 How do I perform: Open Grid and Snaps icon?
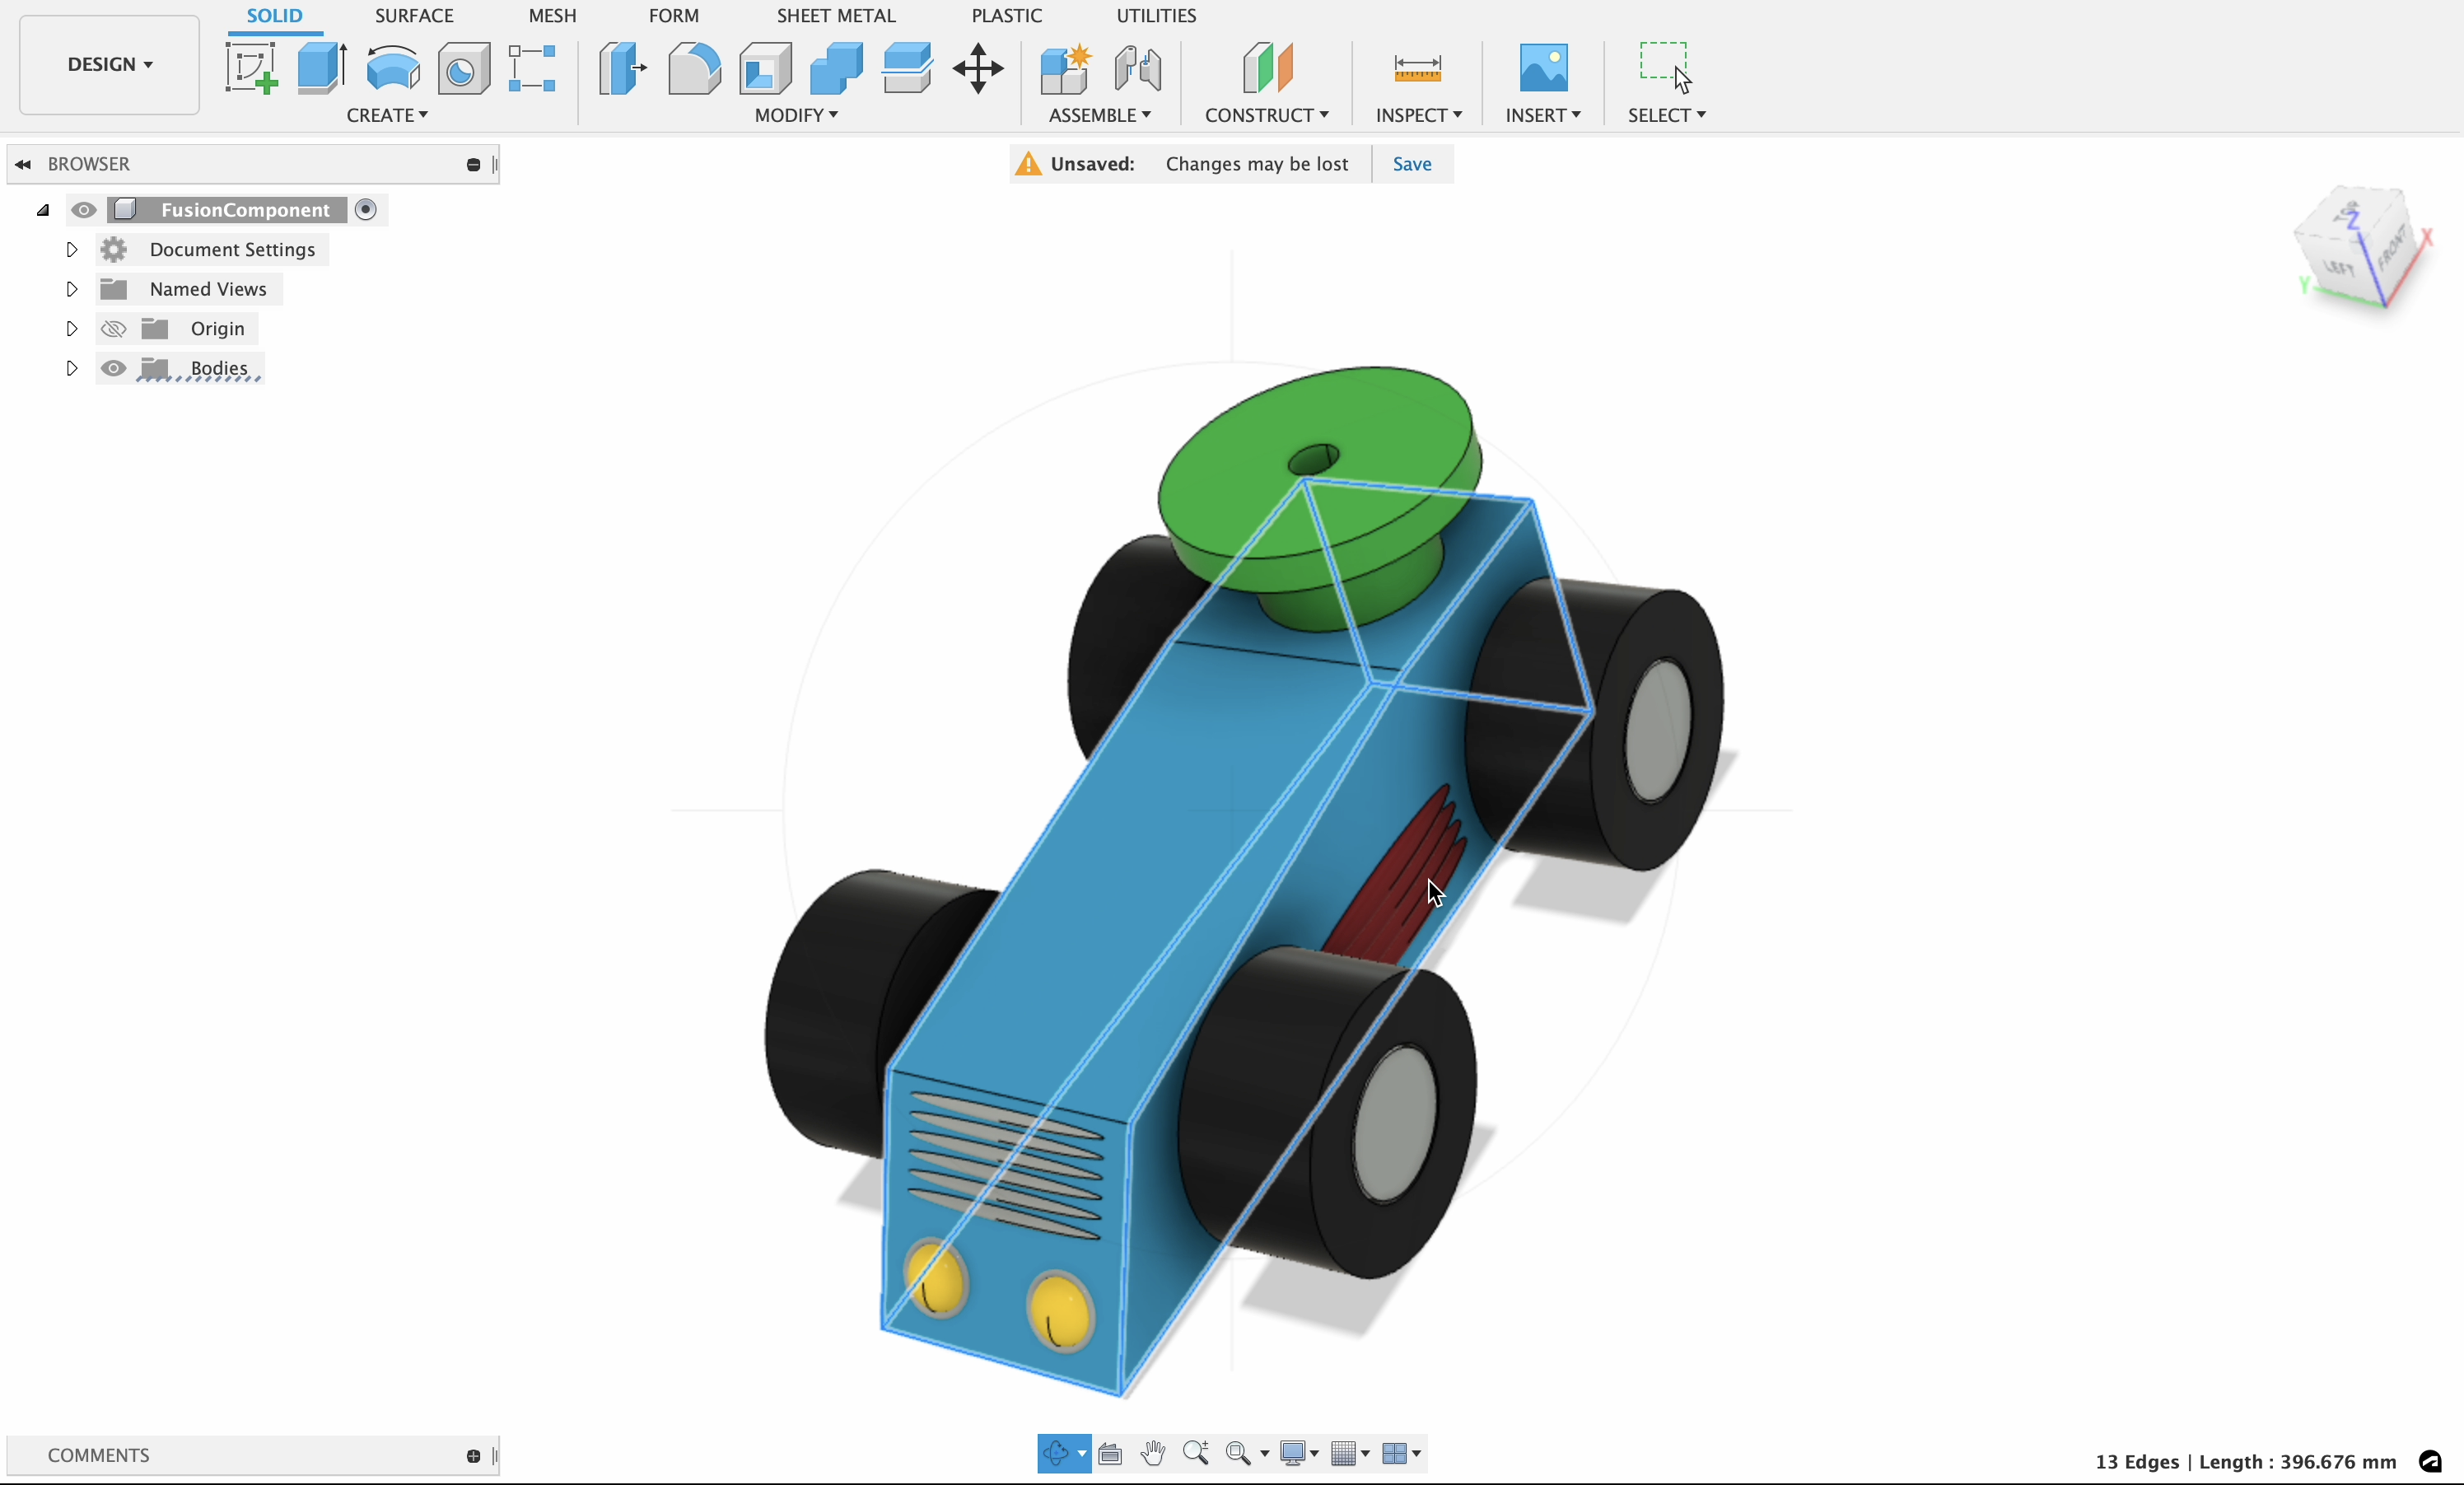coord(1344,1453)
